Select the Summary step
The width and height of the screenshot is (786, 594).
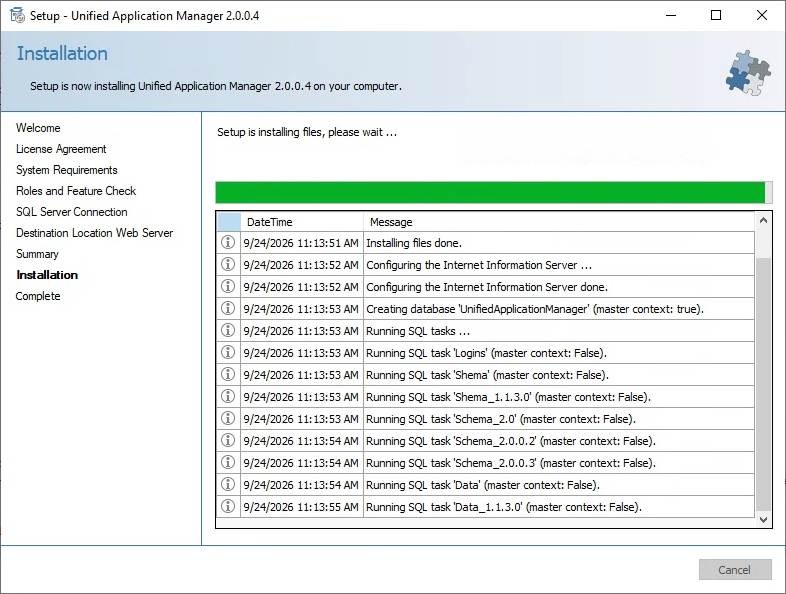37,254
